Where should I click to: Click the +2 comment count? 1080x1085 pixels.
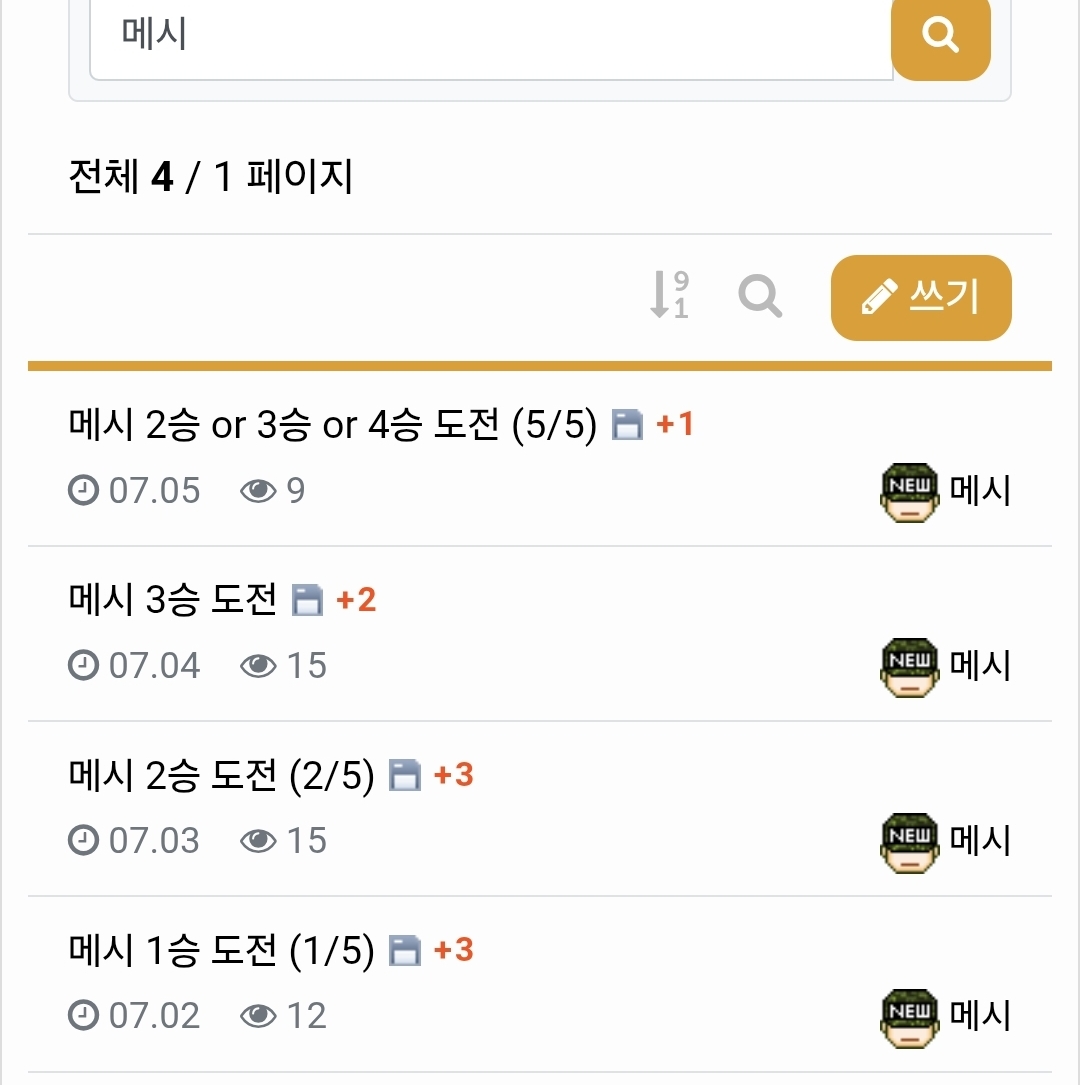[x=356, y=600]
